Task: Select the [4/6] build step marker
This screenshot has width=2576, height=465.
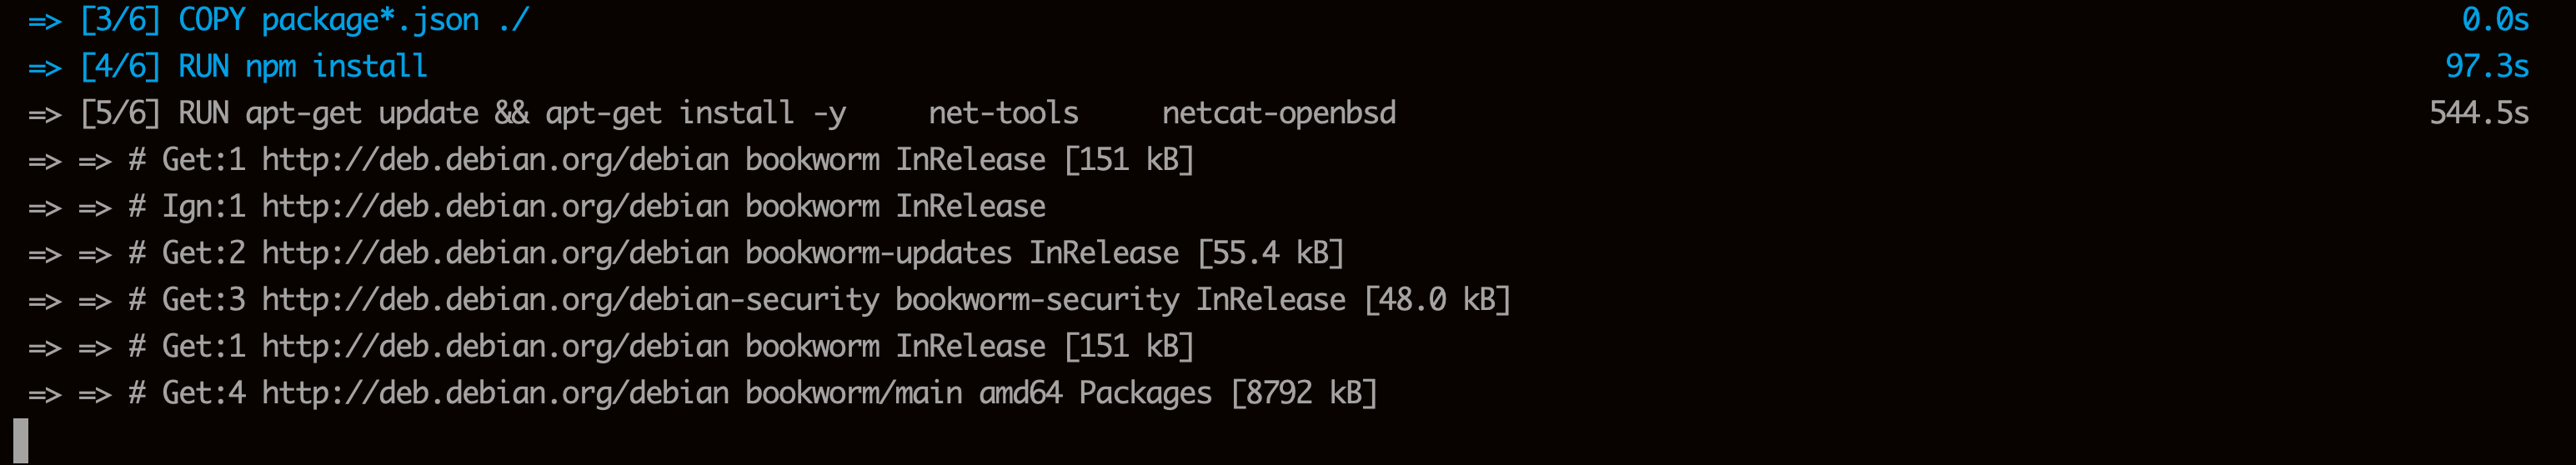Action: [x=120, y=67]
